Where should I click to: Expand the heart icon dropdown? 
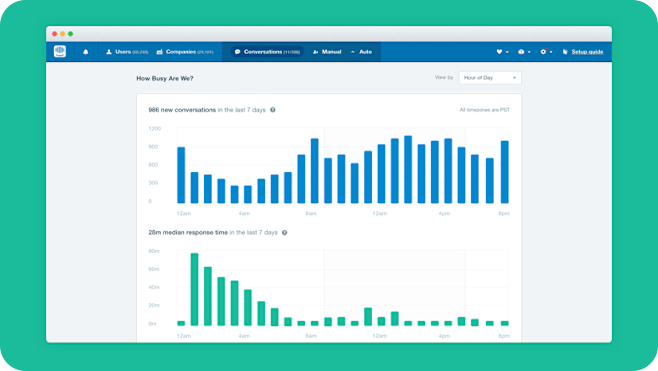(x=502, y=52)
